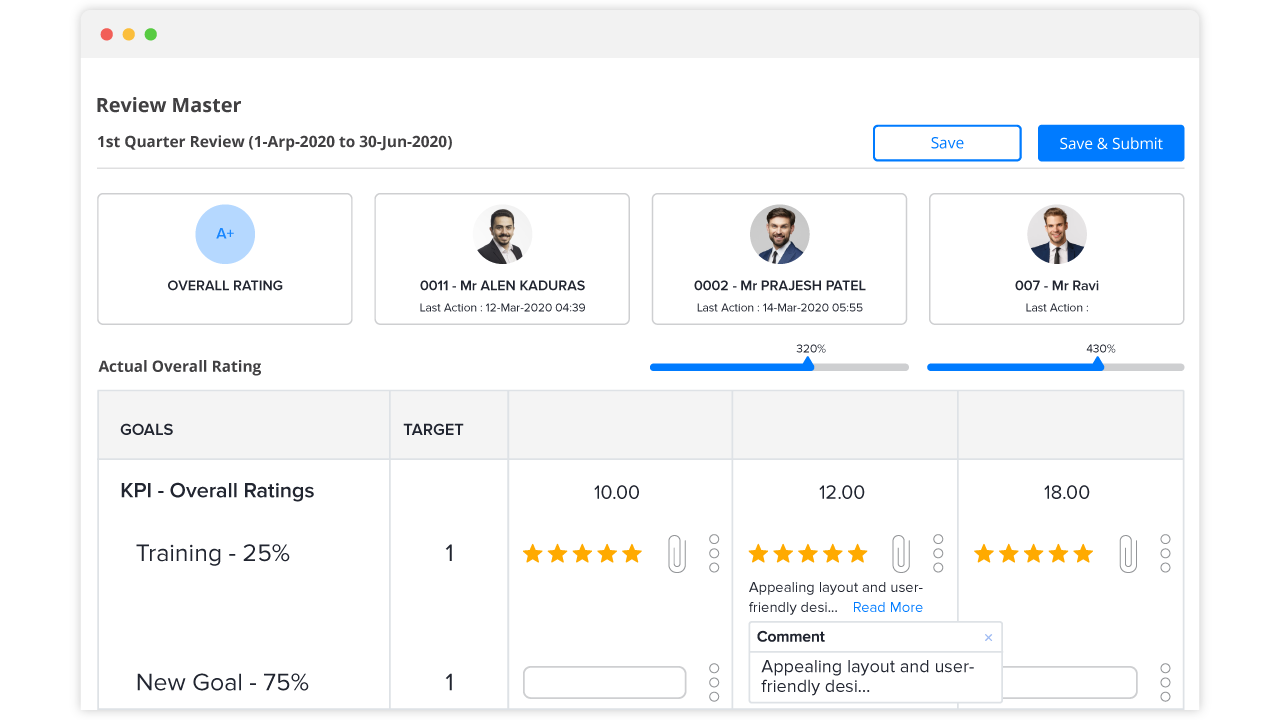Click Mr Prajesh Patel's profile photo
Image resolution: width=1280 pixels, height=720 pixels.
[779, 234]
